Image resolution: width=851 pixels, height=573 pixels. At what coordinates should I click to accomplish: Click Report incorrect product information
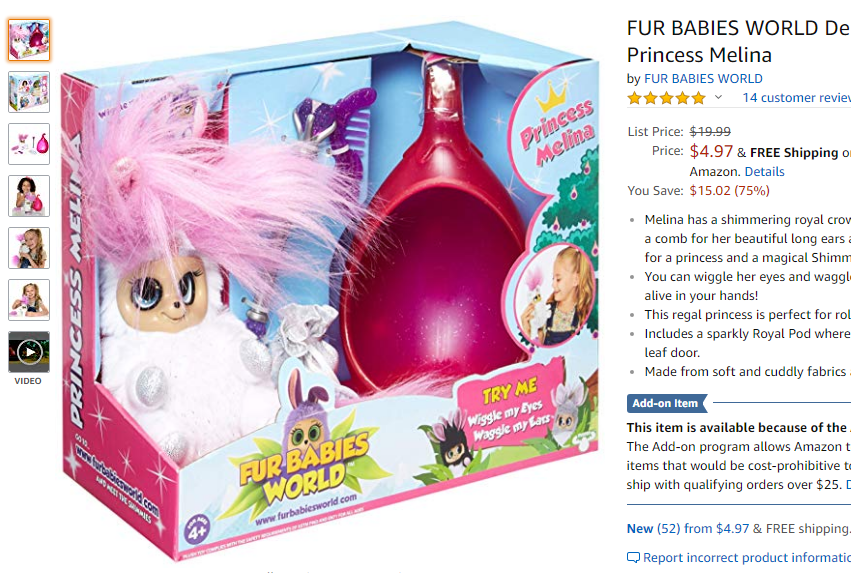pyautogui.click(x=747, y=557)
